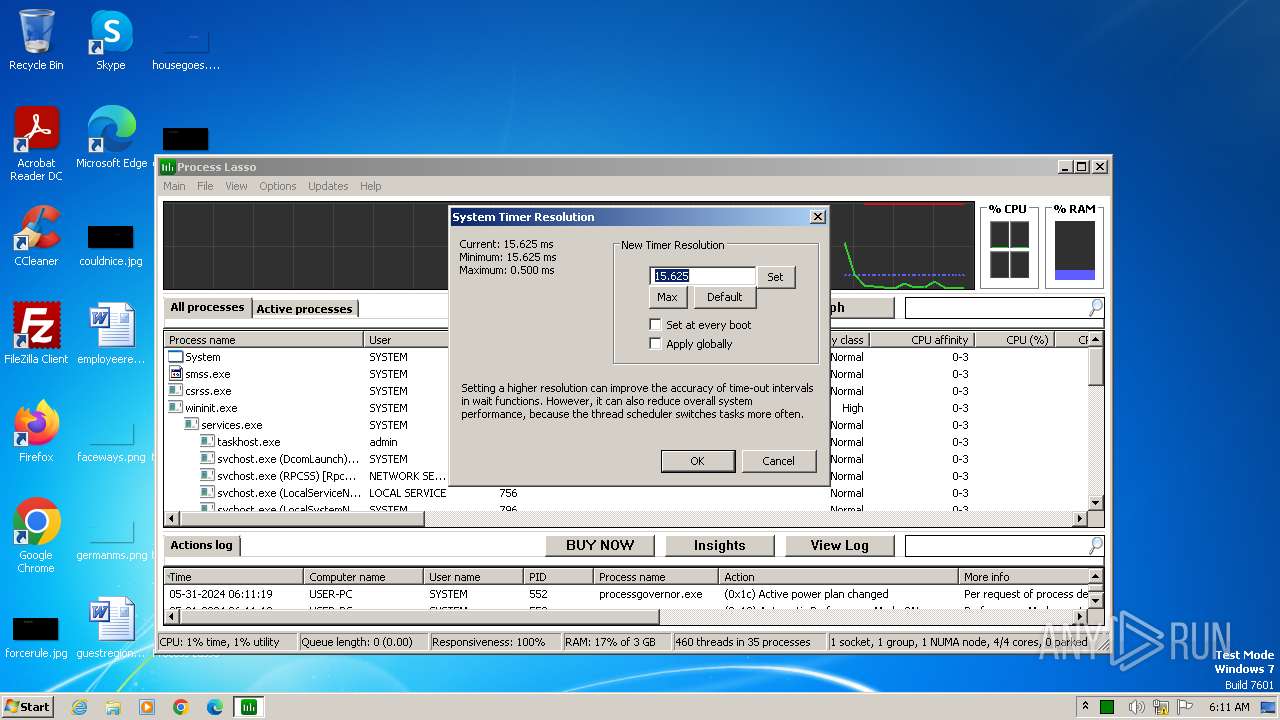Launch Google Chrome from the desktop
Screen dimensions: 1280x720
(x=36, y=536)
